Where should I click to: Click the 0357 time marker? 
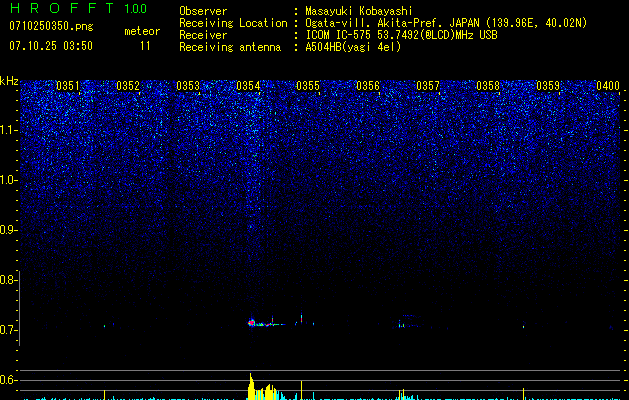[428, 86]
